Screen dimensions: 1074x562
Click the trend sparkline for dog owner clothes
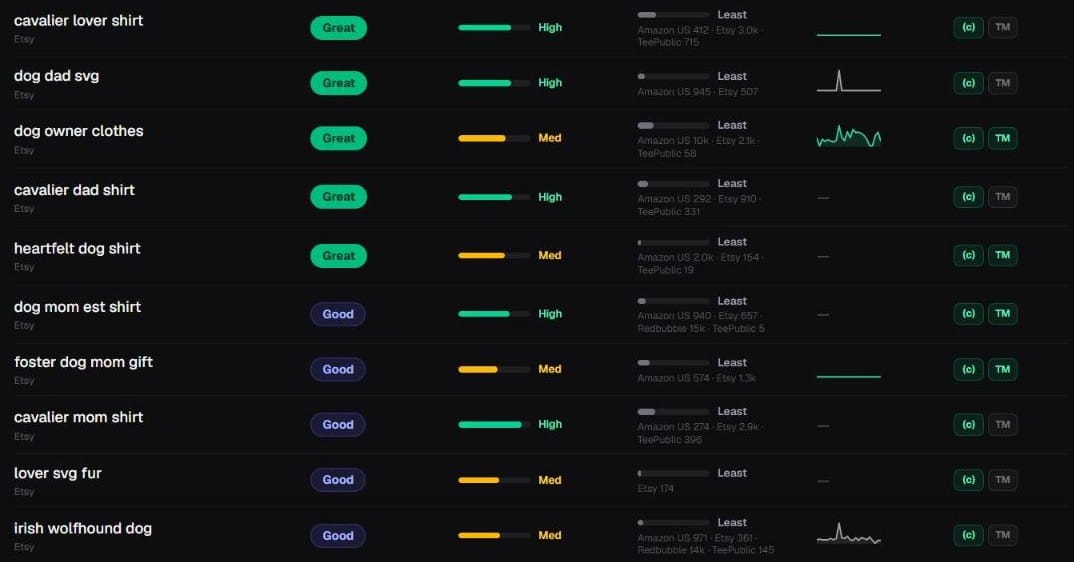pos(849,136)
